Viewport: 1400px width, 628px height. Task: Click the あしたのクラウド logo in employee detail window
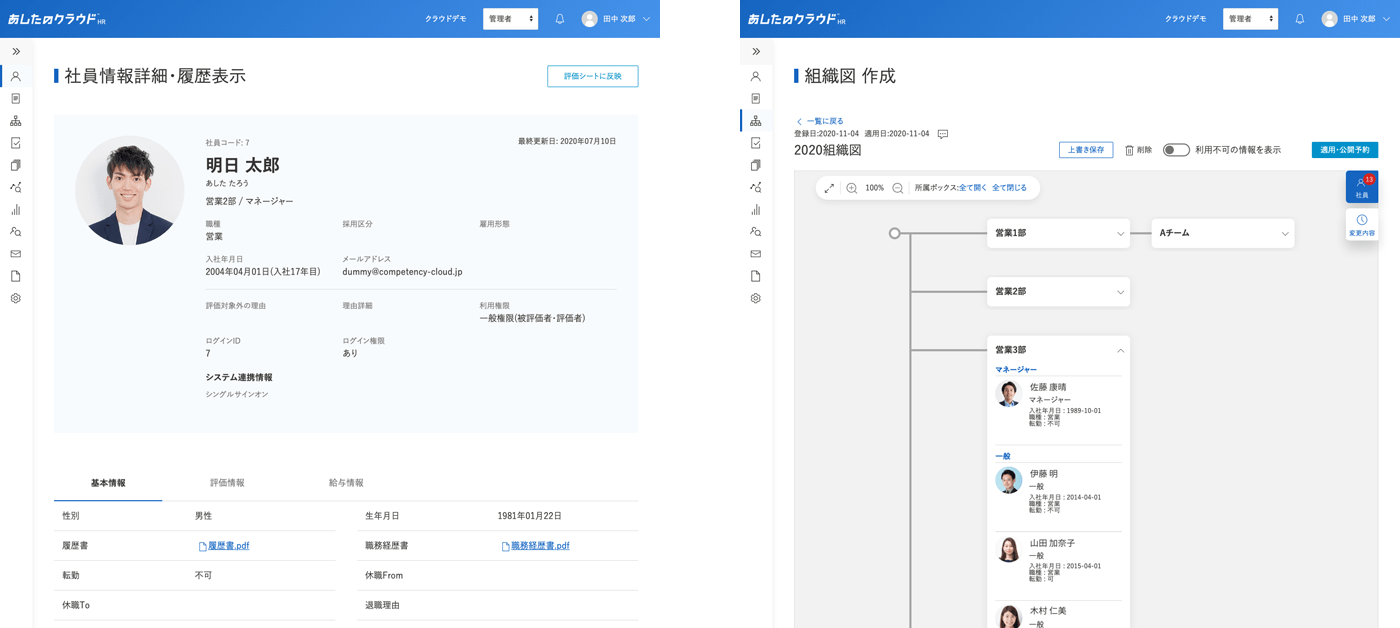tap(57, 19)
